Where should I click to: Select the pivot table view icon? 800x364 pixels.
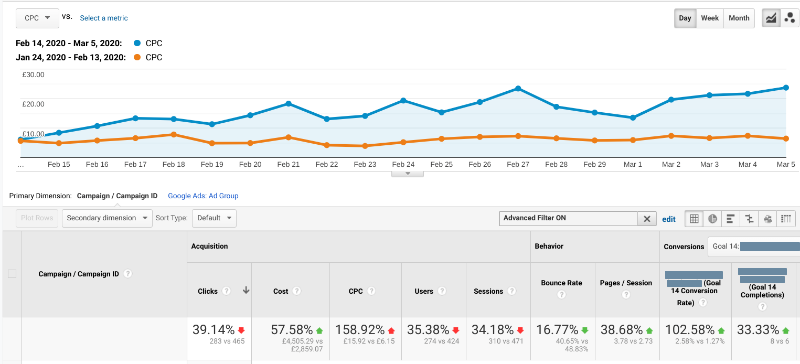tap(786, 219)
